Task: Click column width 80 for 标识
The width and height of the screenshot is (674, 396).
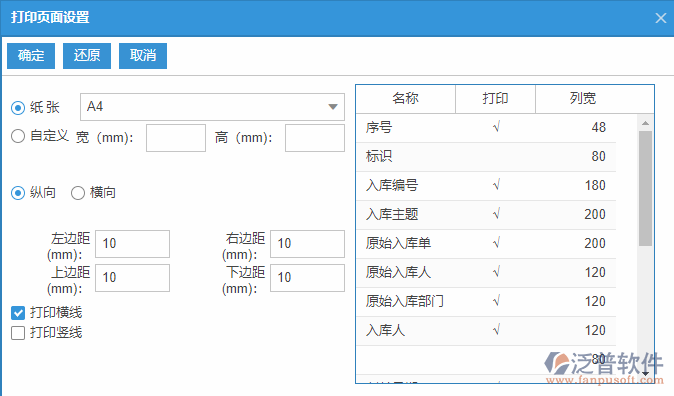Action: tap(598, 157)
